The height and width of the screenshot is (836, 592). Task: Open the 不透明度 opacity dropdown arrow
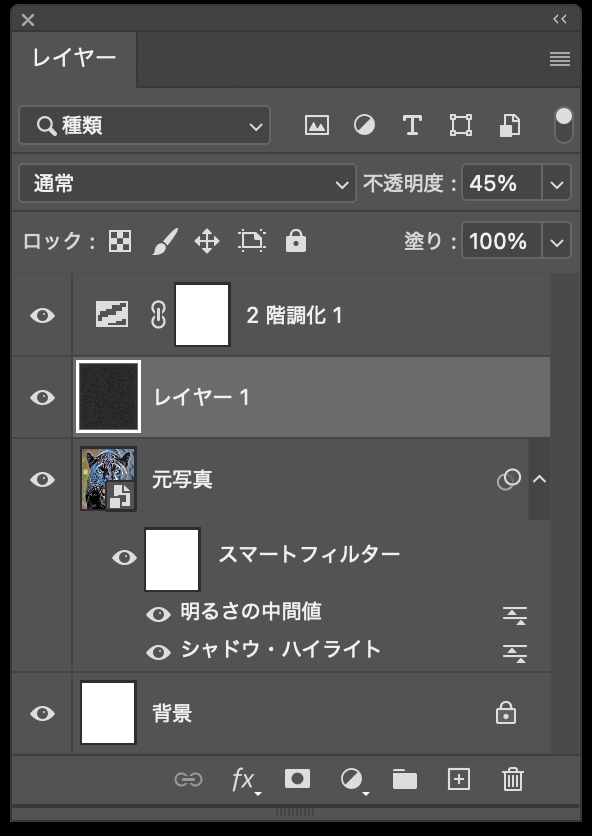(x=556, y=183)
